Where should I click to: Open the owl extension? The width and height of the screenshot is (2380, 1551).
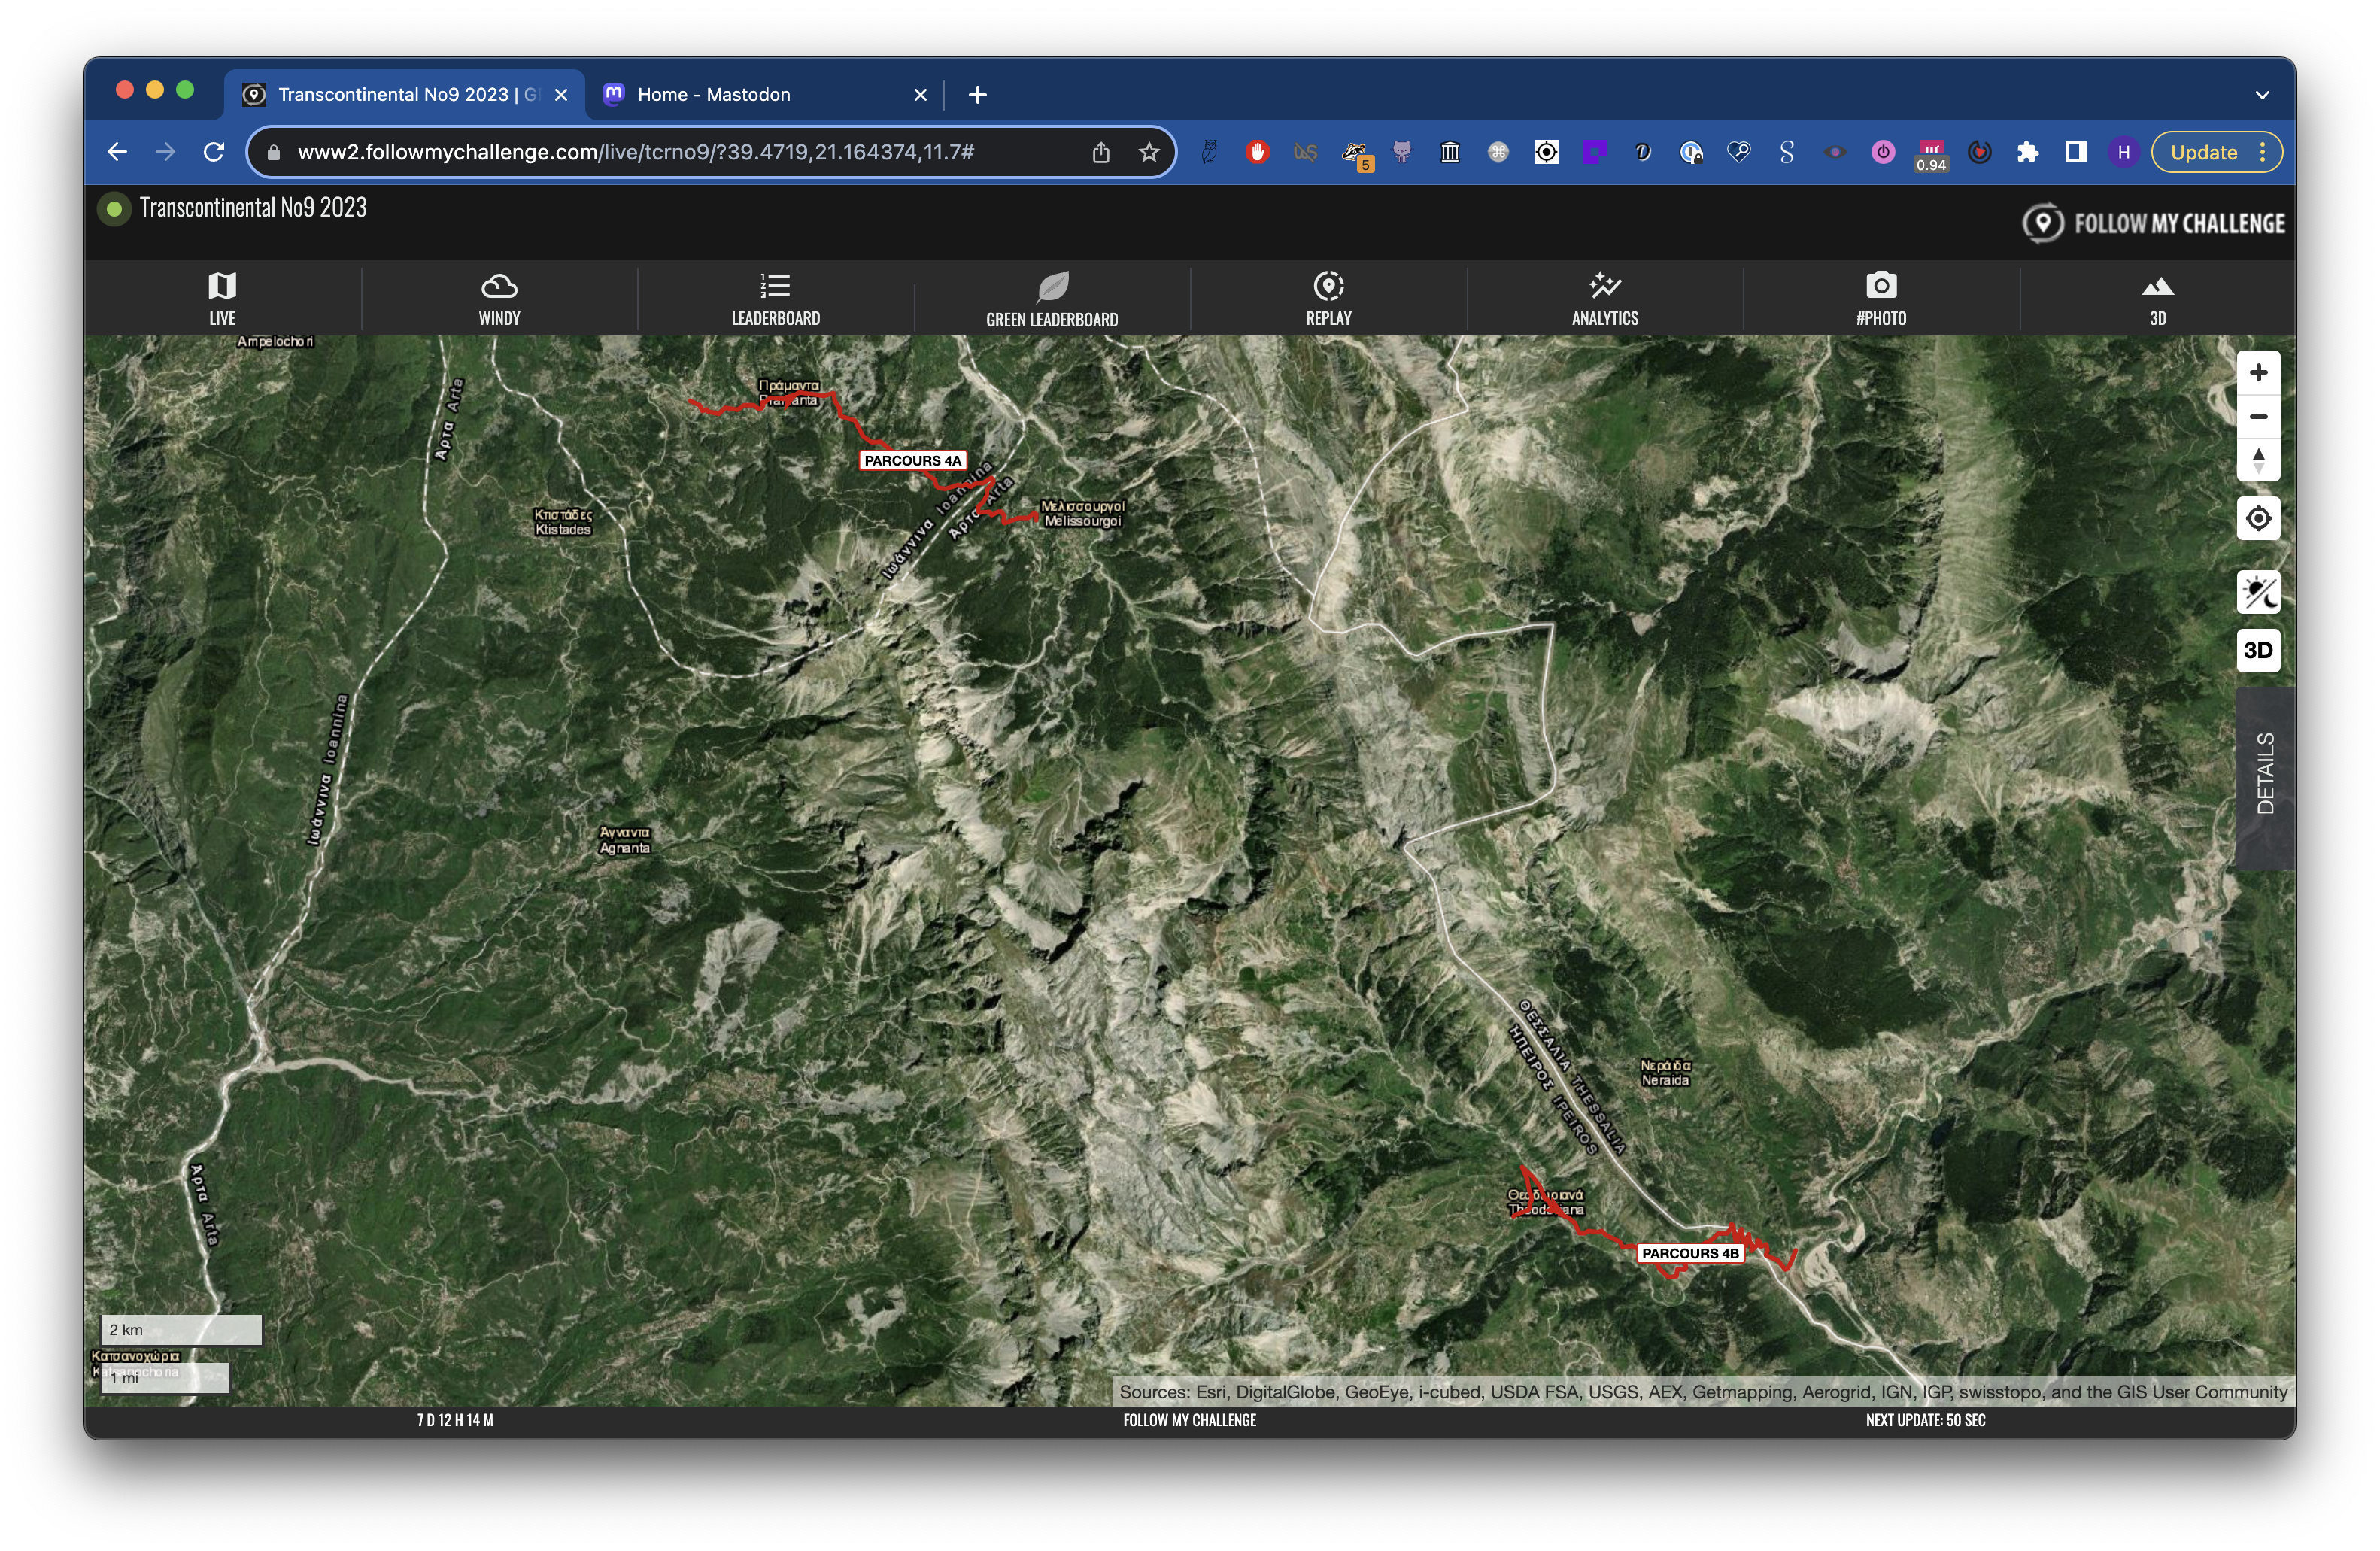point(1209,152)
